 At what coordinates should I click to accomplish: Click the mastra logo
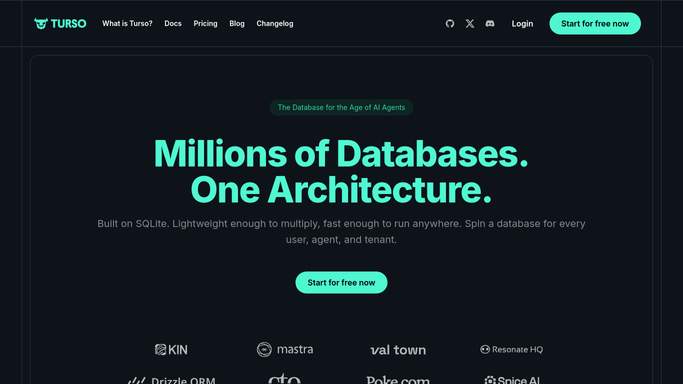tap(285, 349)
